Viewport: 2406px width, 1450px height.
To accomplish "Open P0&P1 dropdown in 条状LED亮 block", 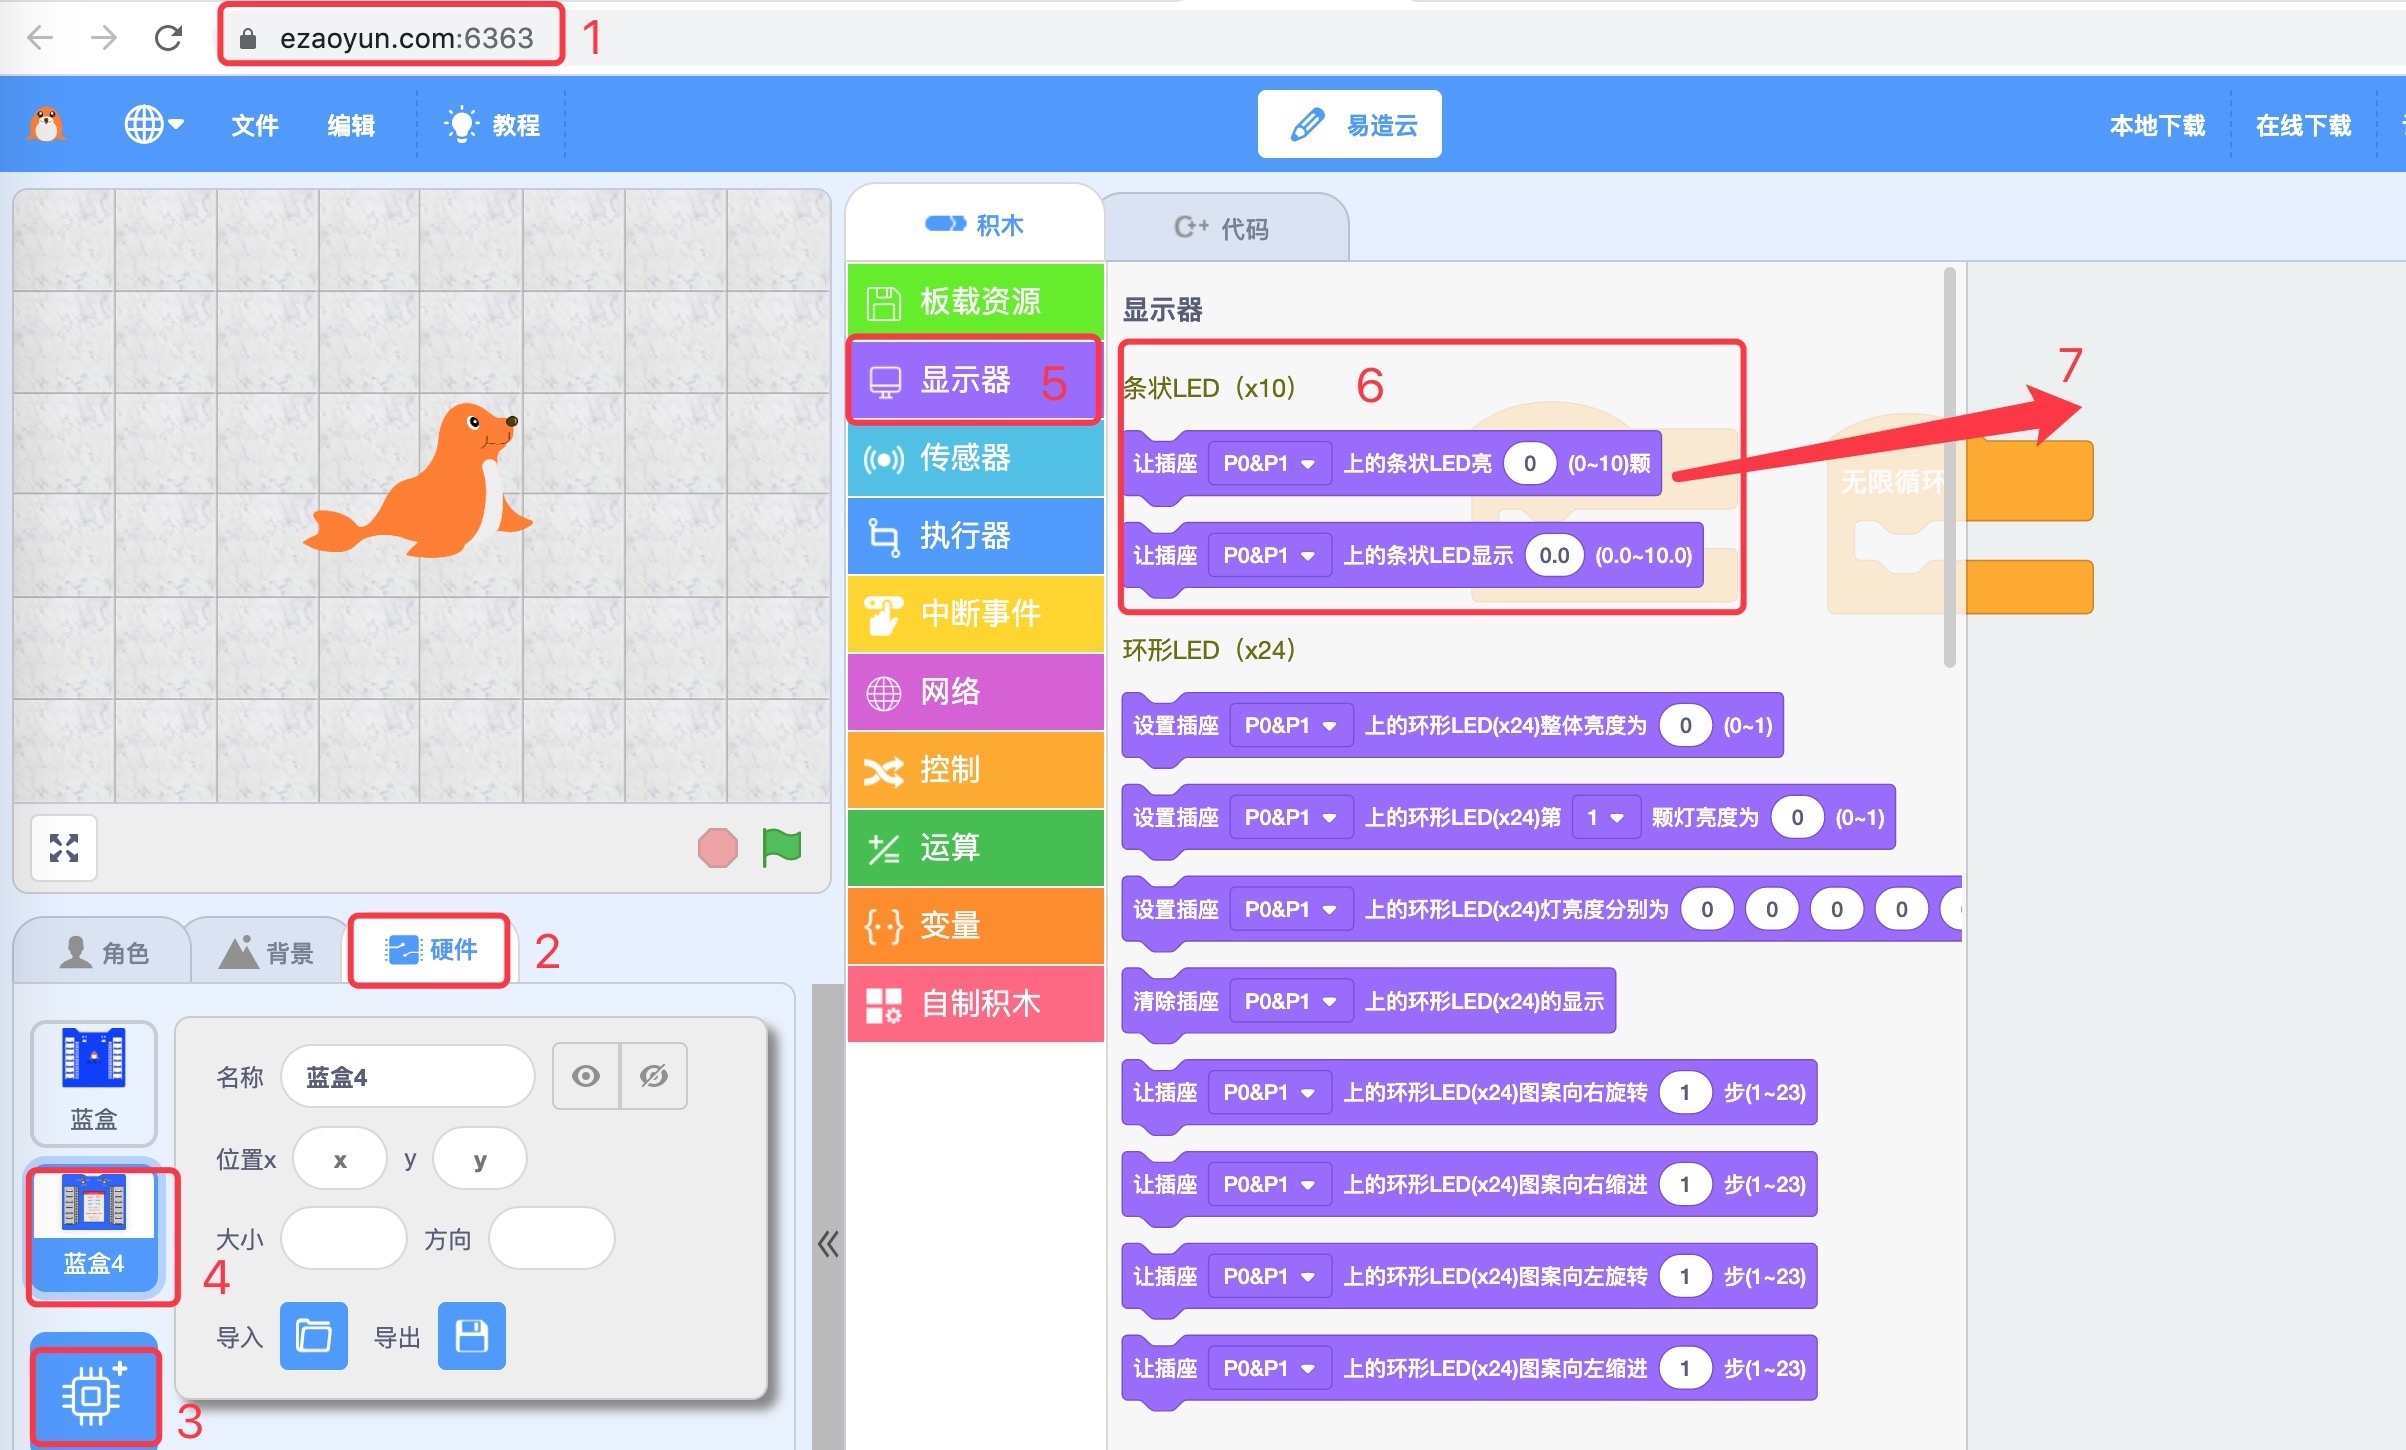I will pos(1269,464).
